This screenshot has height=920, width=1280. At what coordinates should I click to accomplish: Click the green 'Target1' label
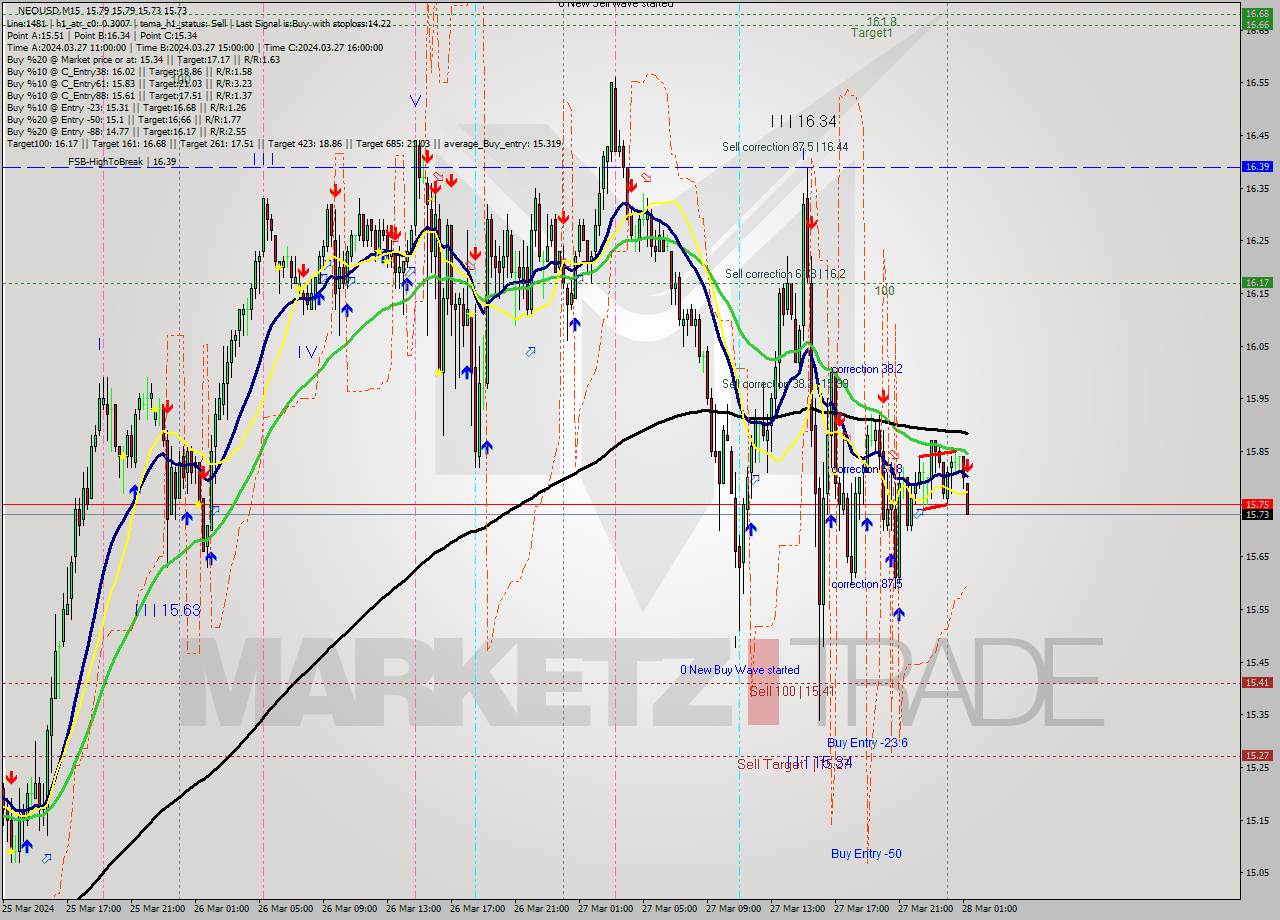[872, 33]
